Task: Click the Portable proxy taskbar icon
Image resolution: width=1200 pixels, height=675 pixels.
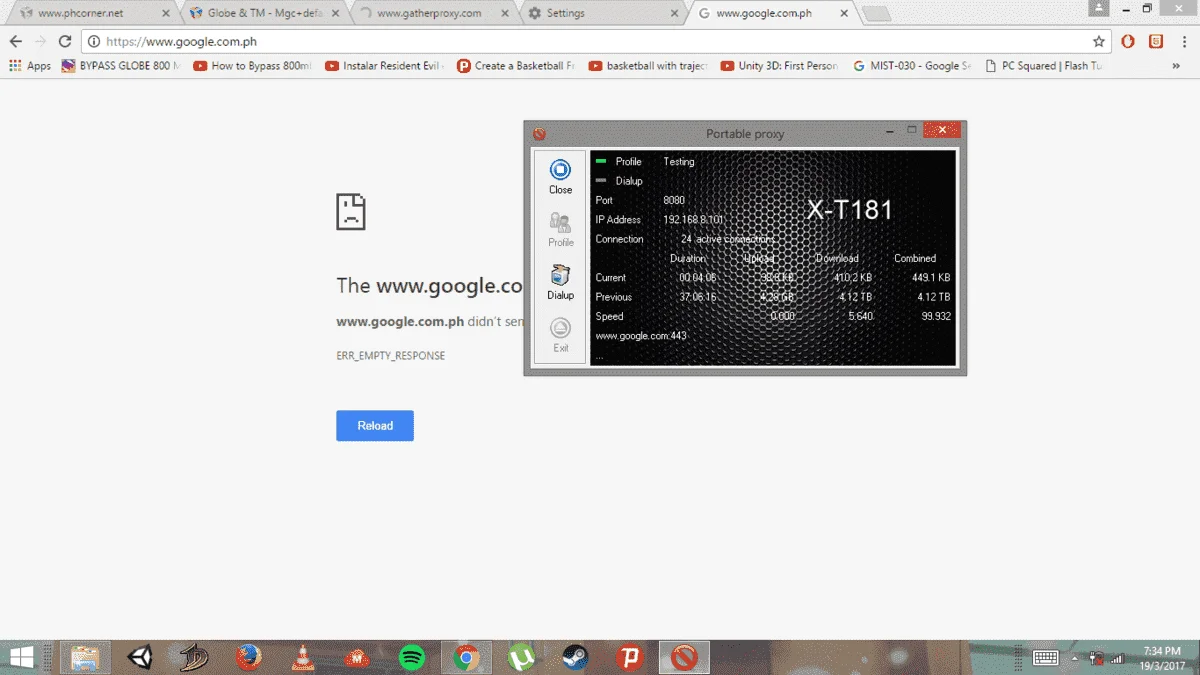Action: click(684, 657)
